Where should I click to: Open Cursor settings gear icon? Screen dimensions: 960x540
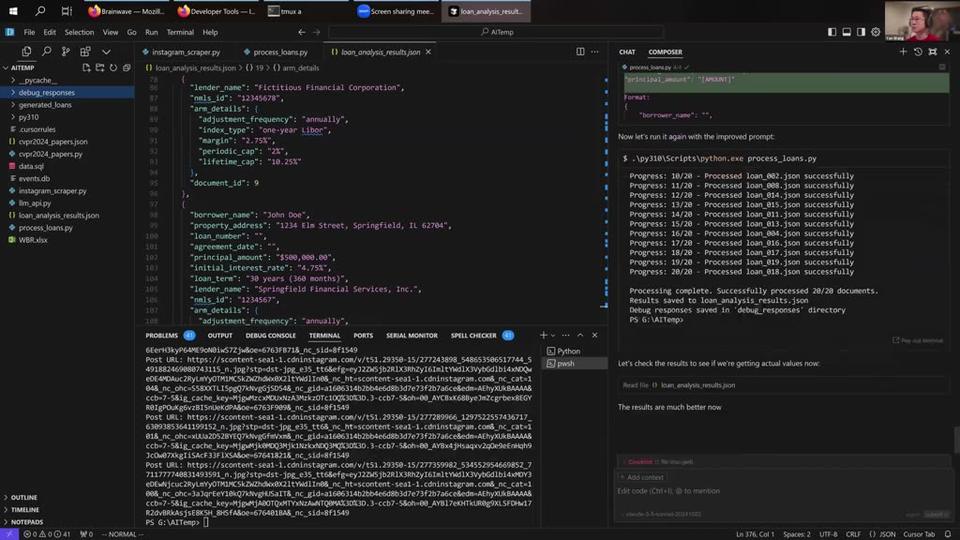tap(876, 32)
